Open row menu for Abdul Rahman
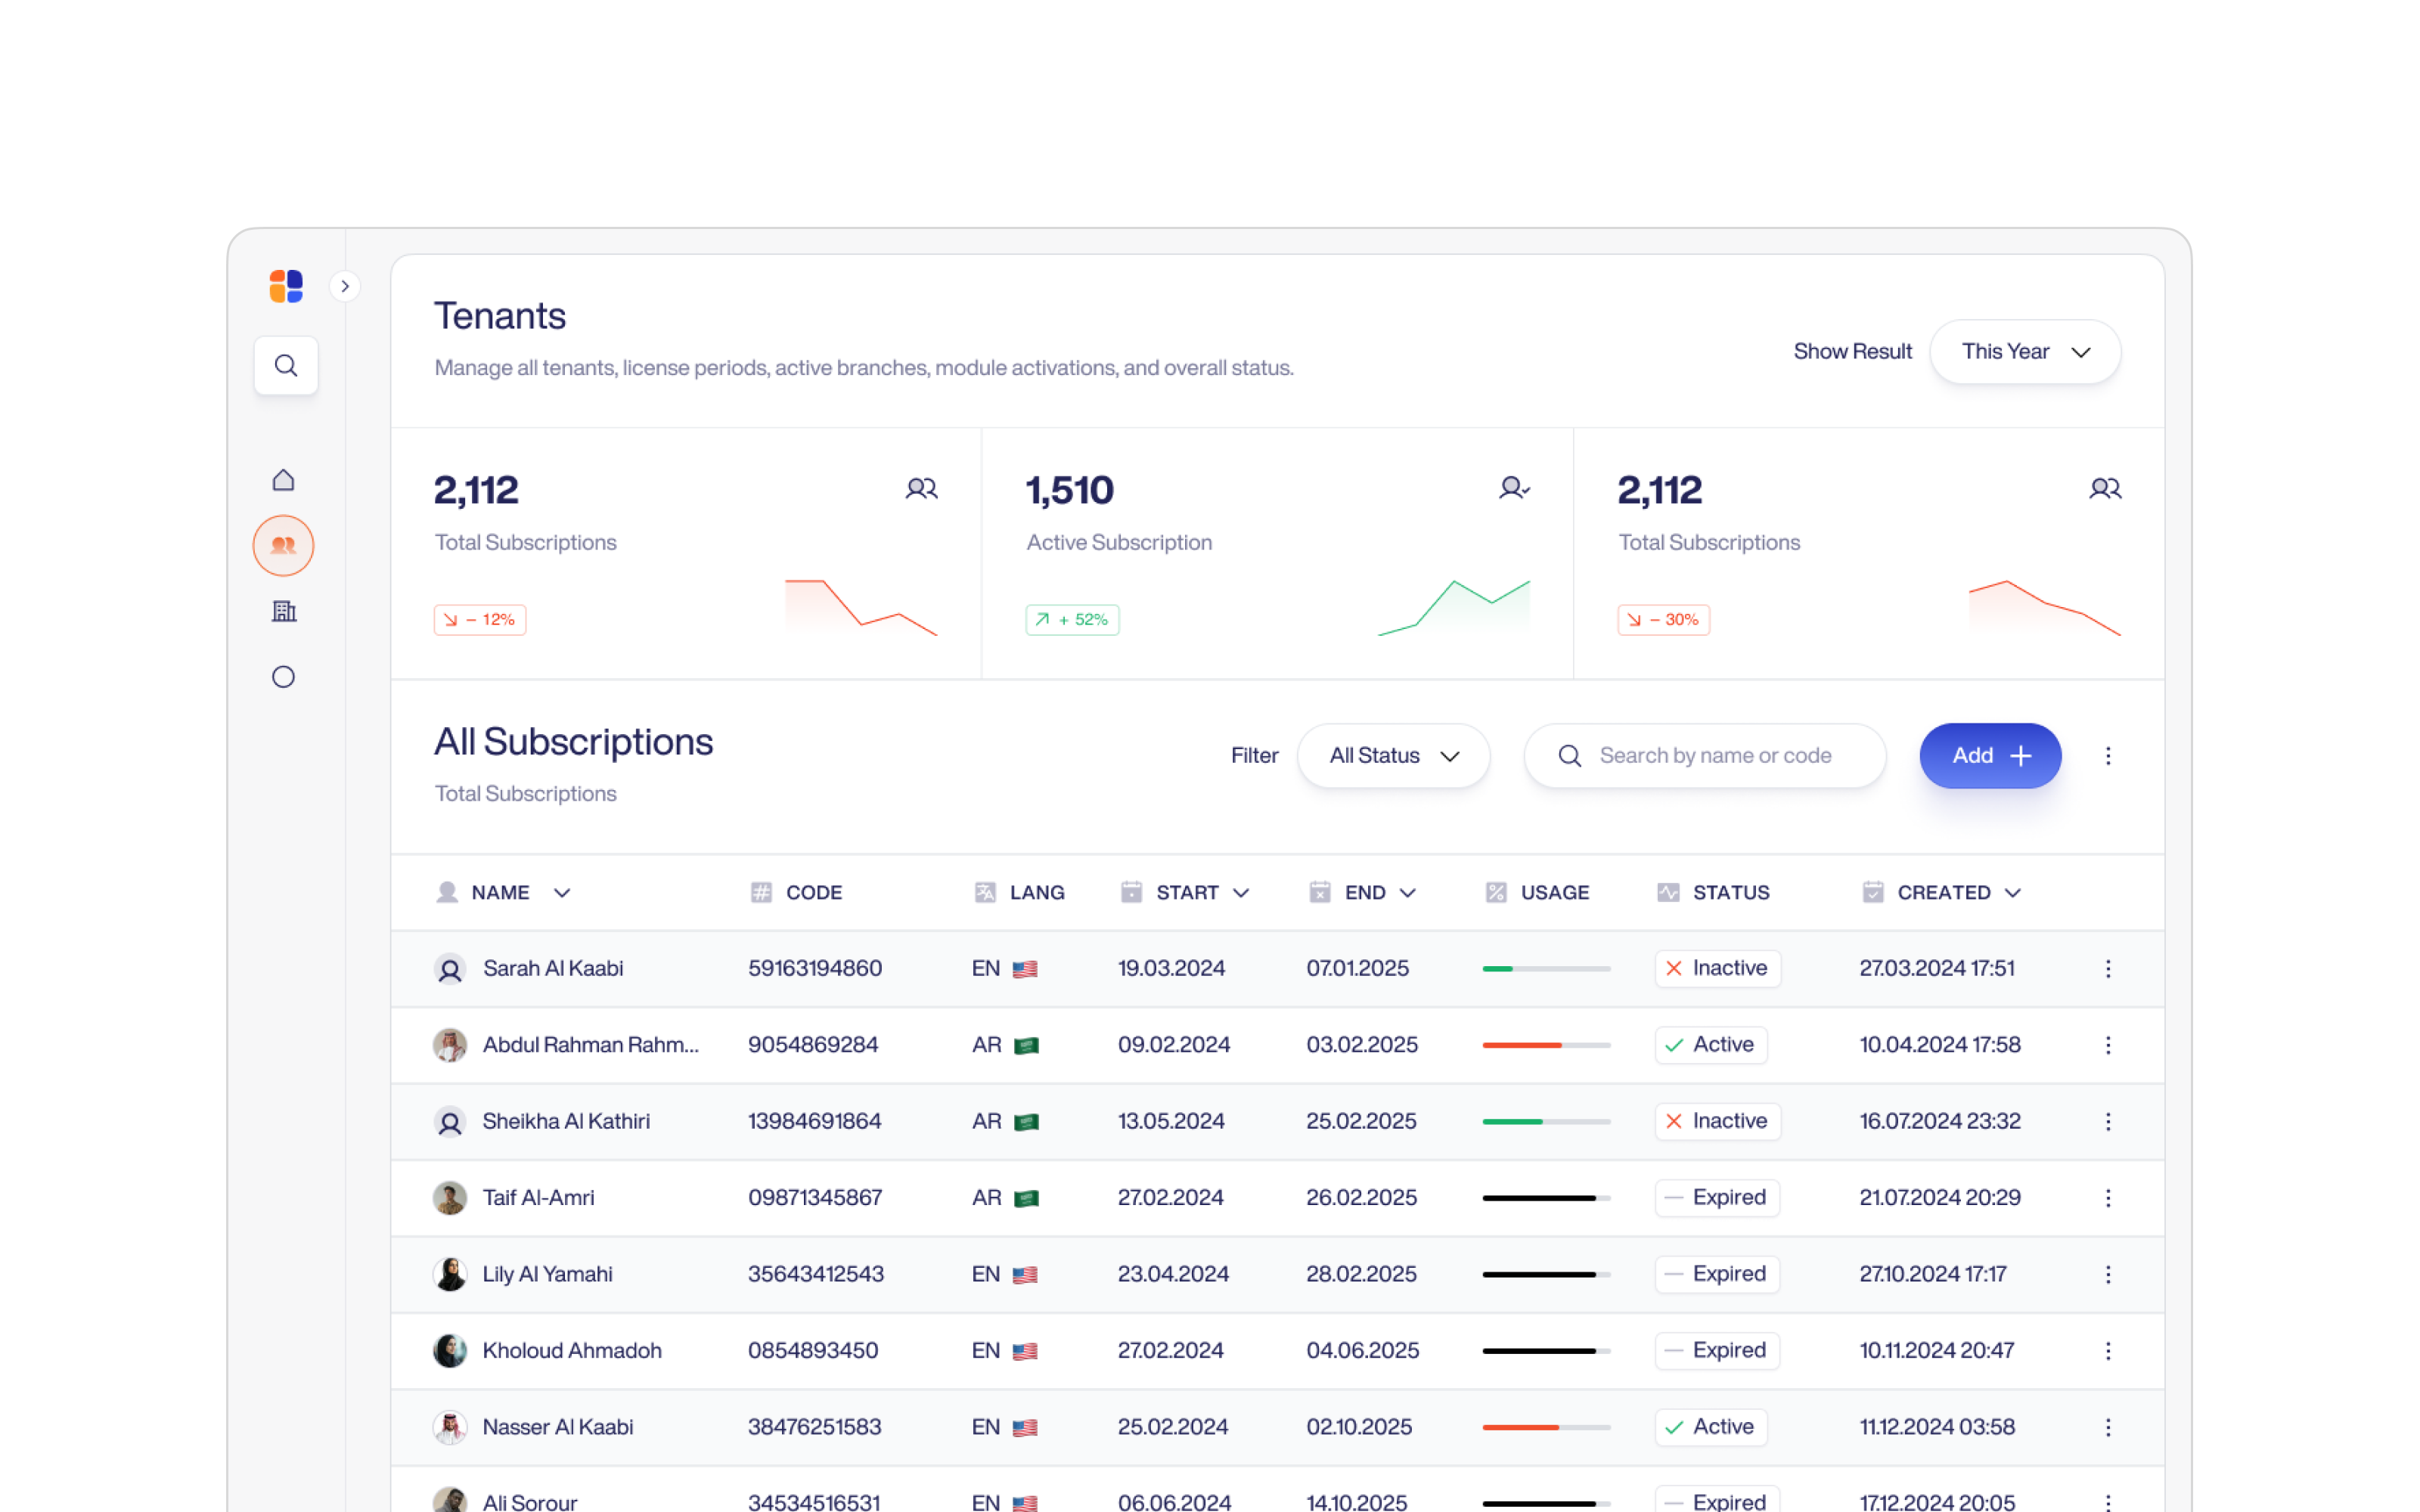This screenshot has height=1512, width=2420. (2108, 1045)
